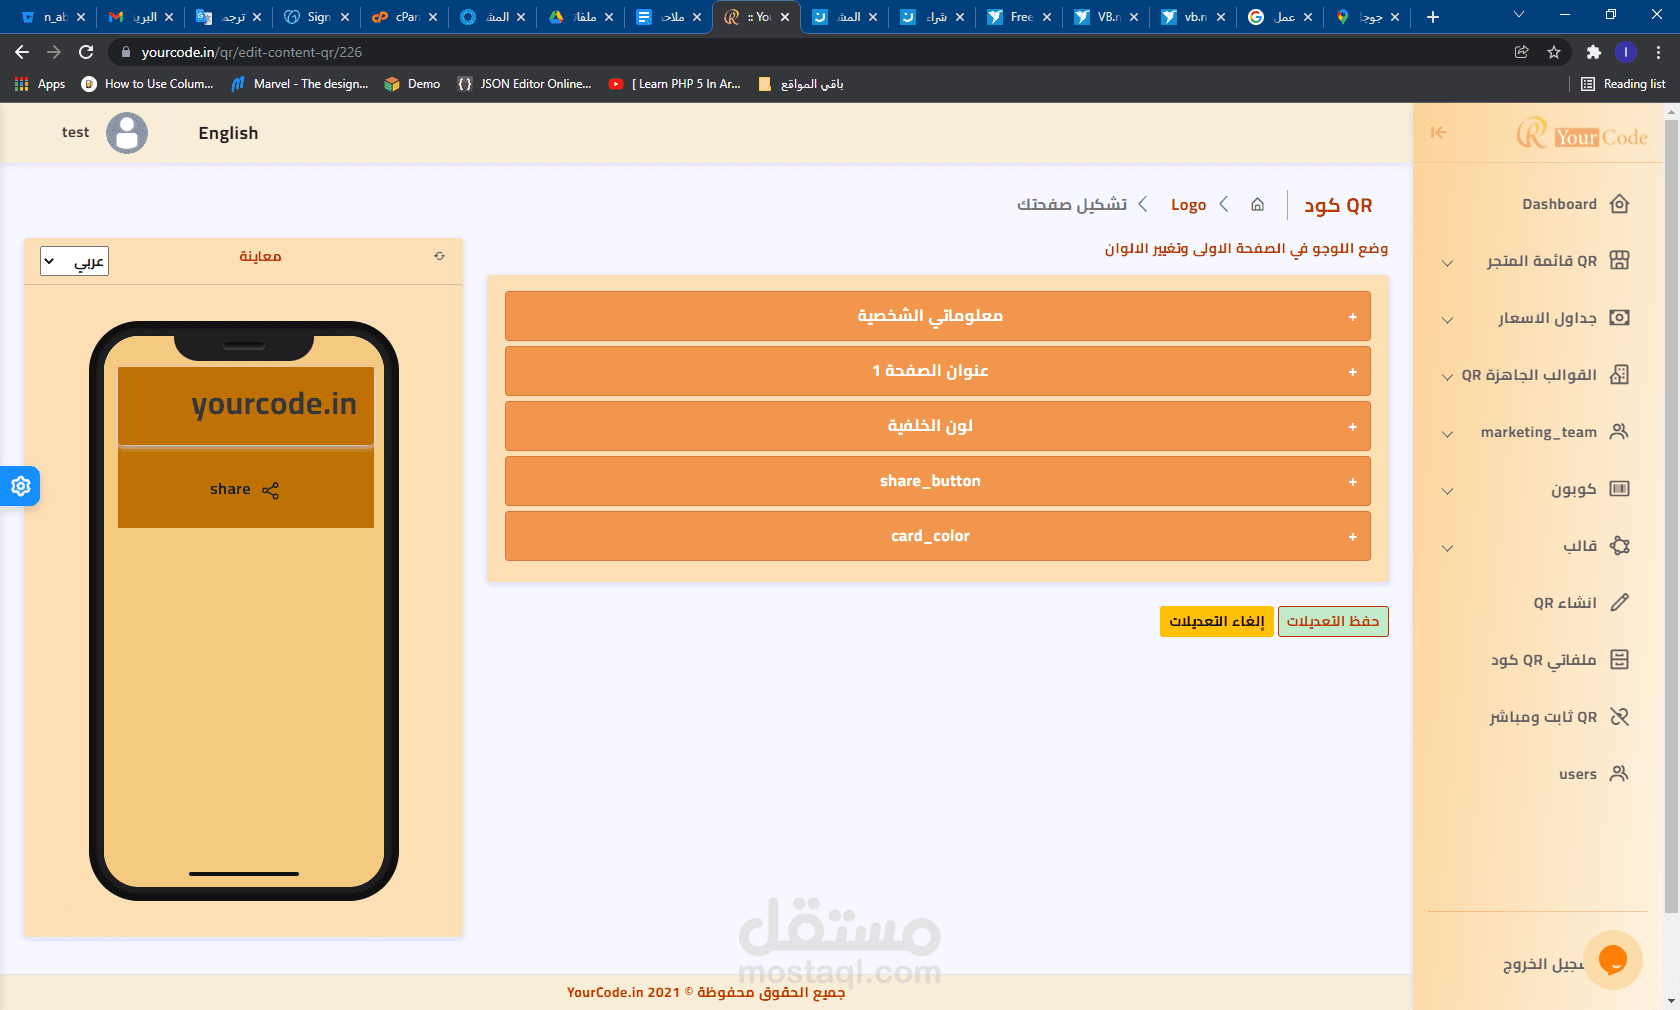Open the chat support bubble
The image size is (1680, 1010).
[1613, 959]
